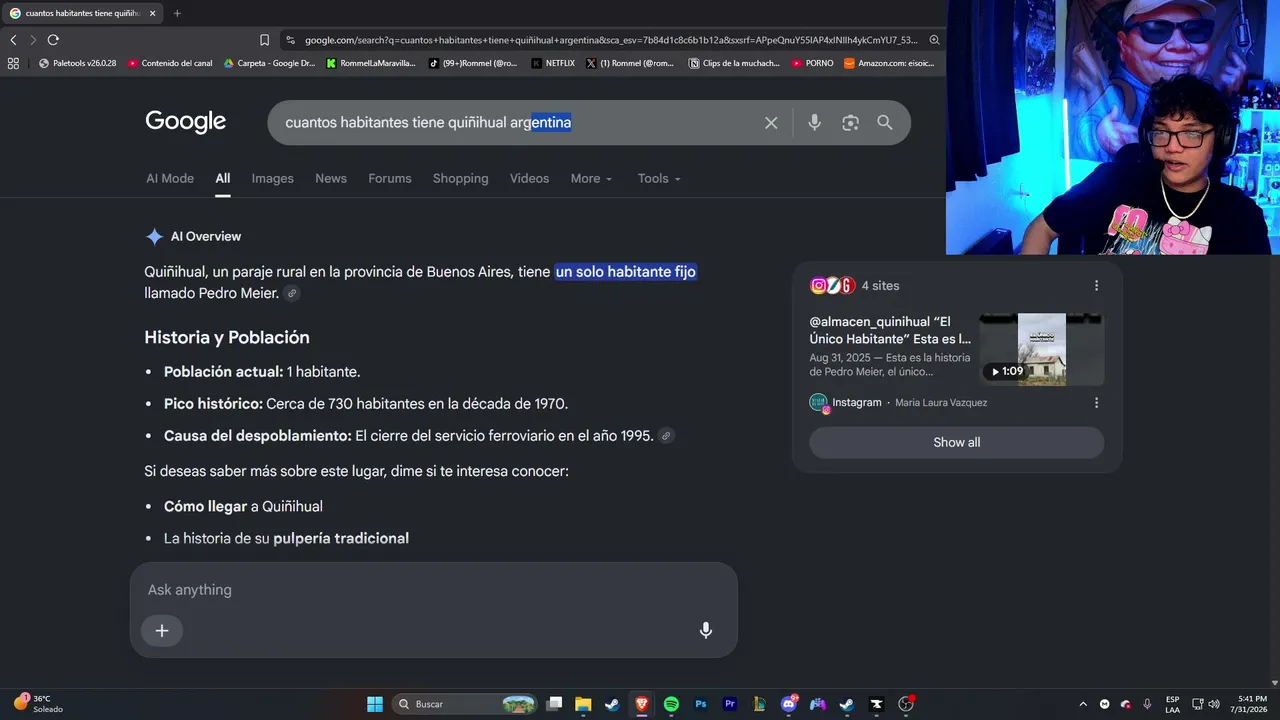
Task: Open Premiere Pro from the taskbar
Action: click(730, 704)
